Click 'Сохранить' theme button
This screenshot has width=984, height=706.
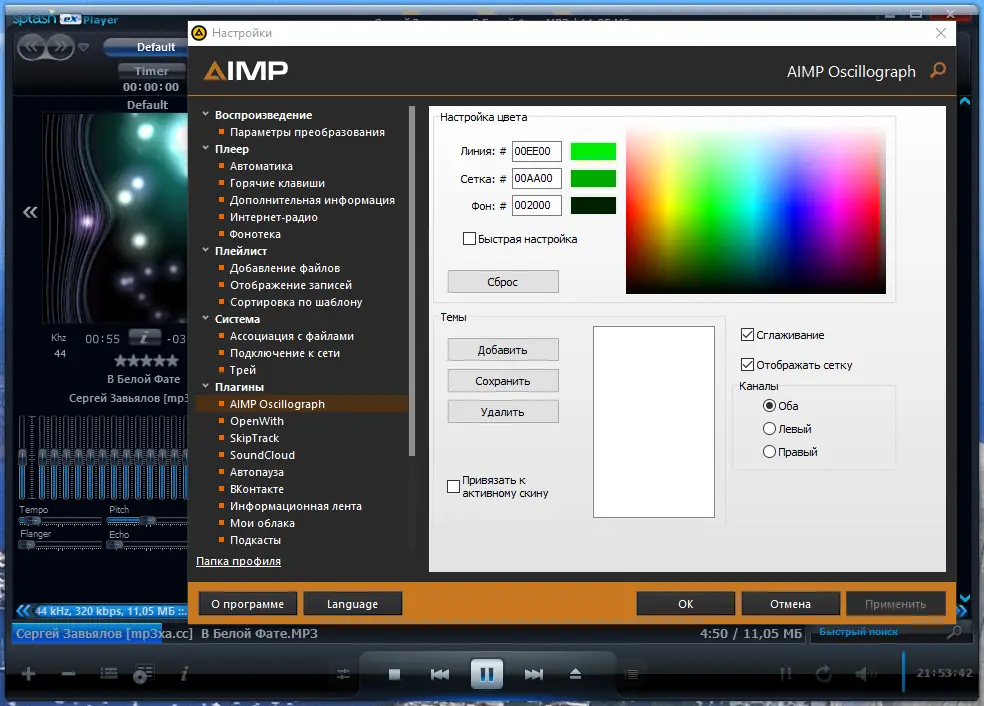(x=503, y=381)
